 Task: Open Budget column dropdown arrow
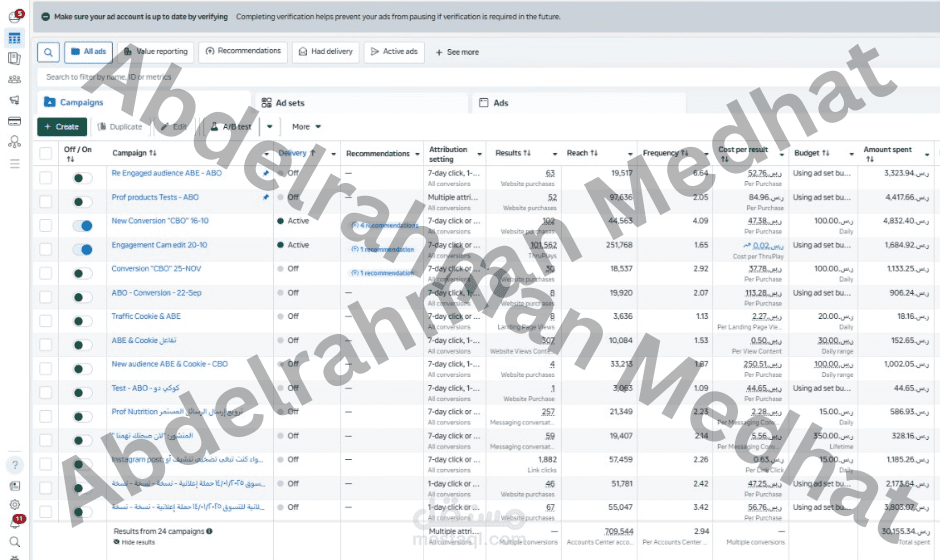(851, 154)
